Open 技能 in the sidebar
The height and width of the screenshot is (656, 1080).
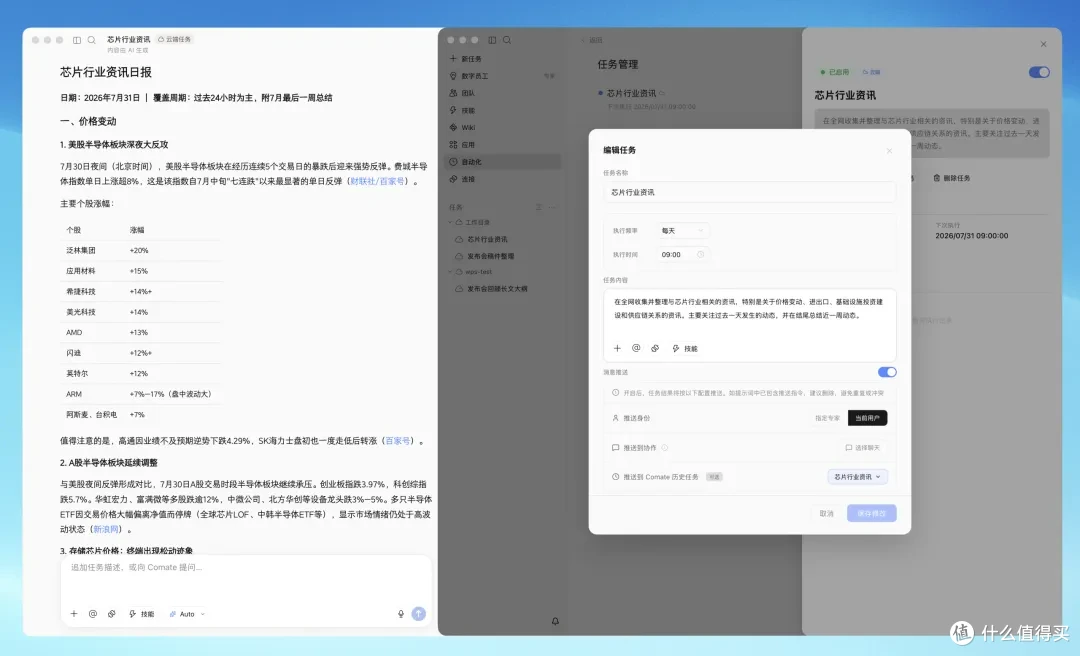pyautogui.click(x=503, y=110)
